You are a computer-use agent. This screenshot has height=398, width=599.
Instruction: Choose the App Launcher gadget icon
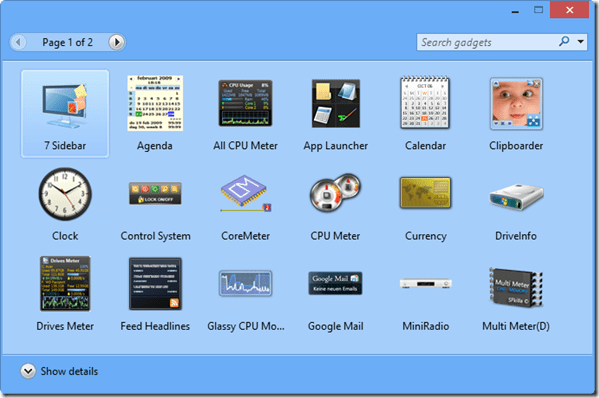(336, 104)
